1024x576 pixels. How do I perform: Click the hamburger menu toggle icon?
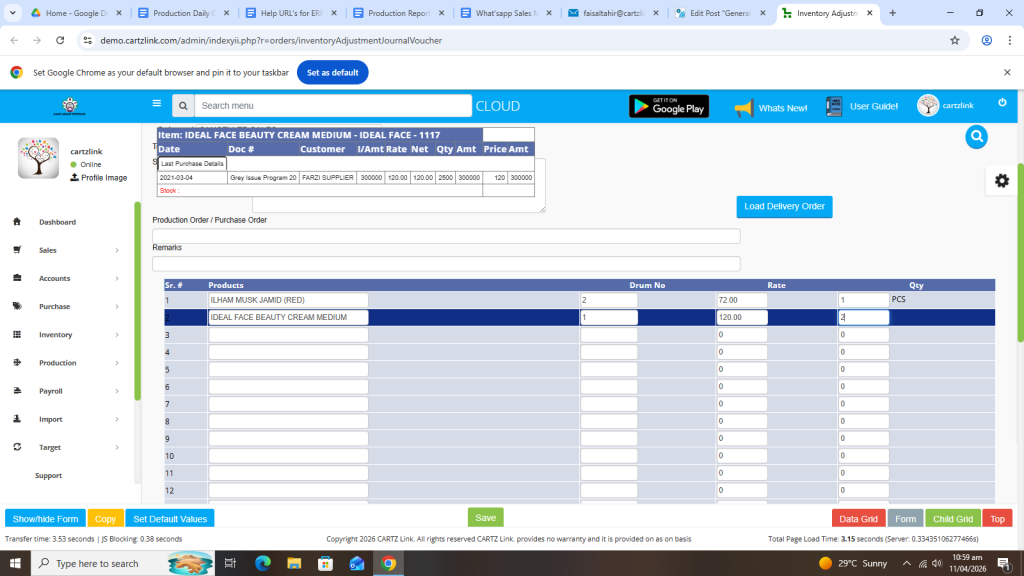[156, 103]
